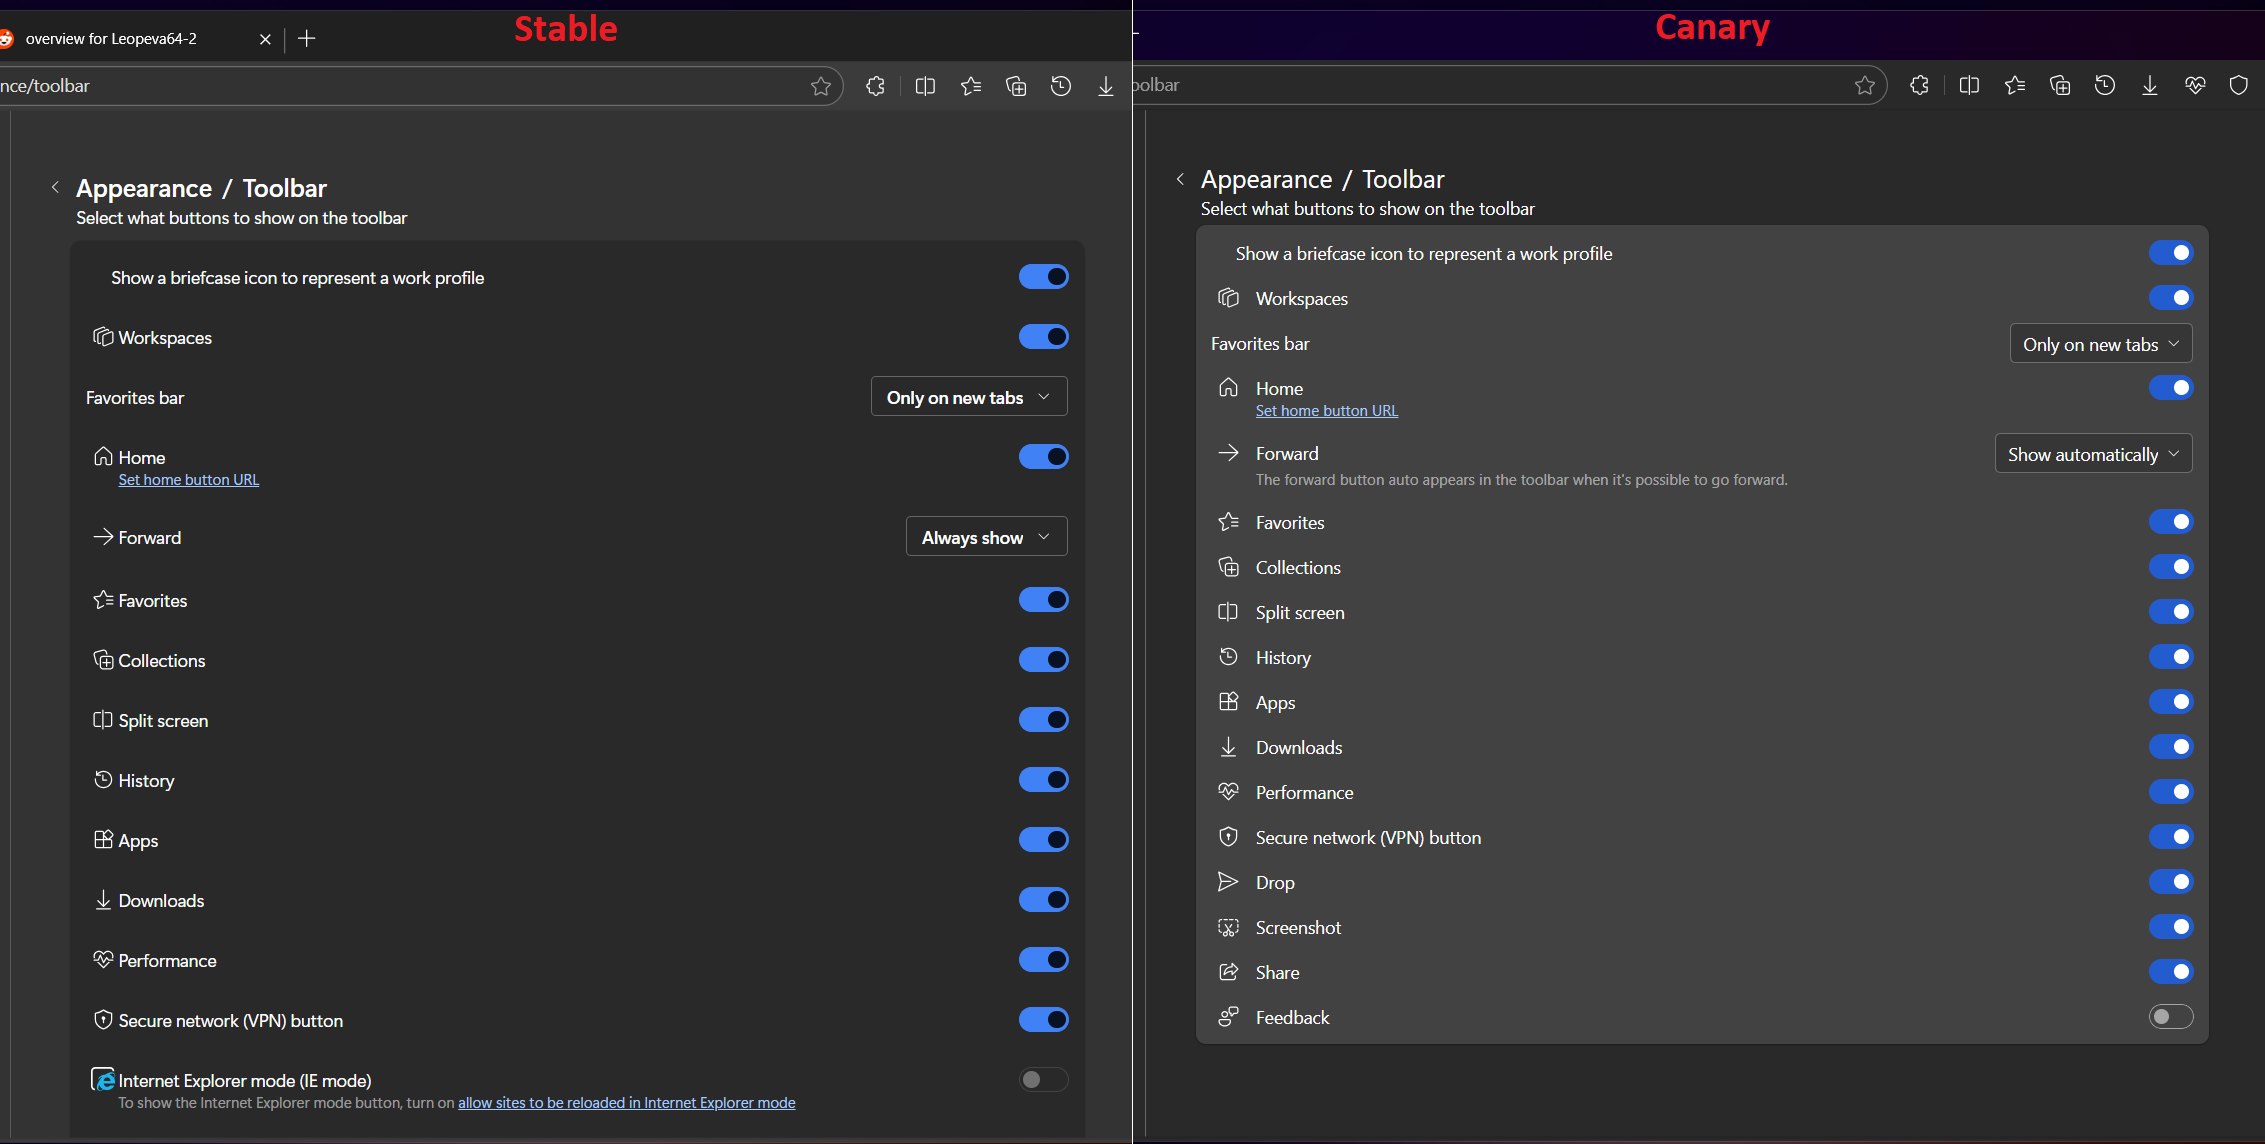Open a new tab with plus button
This screenshot has height=1144, width=2265.
point(307,39)
